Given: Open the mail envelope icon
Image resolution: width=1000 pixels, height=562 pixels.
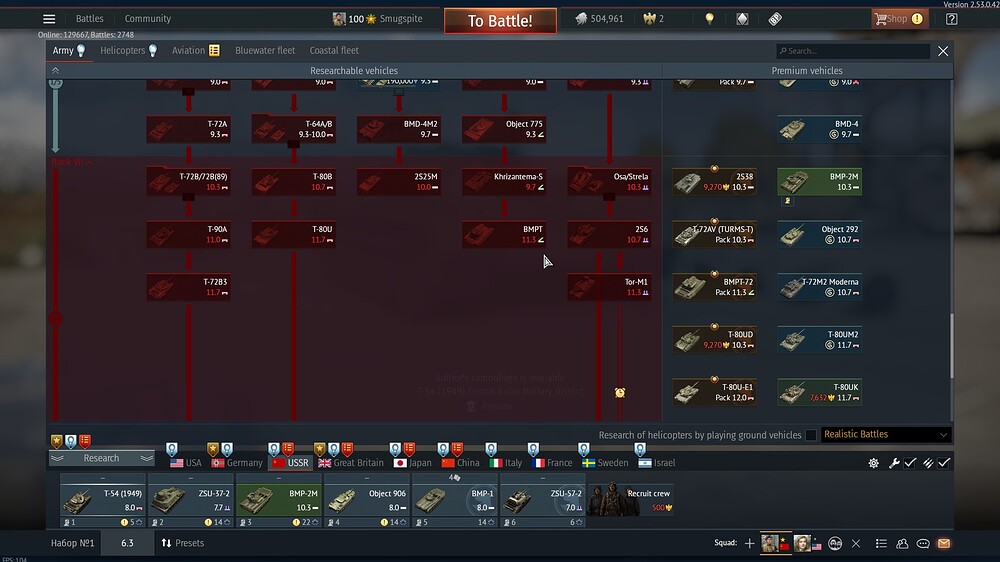Looking at the screenshot, I should click(x=943, y=543).
